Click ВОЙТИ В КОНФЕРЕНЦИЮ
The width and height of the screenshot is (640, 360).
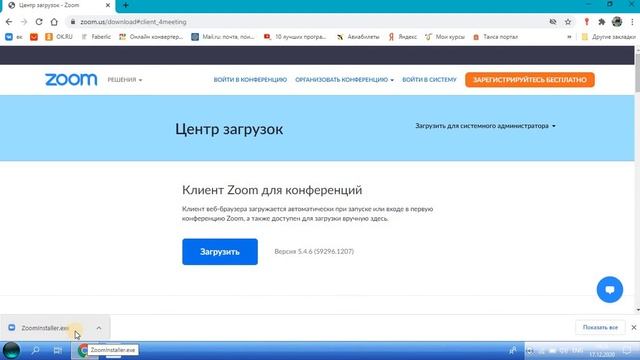(250, 80)
